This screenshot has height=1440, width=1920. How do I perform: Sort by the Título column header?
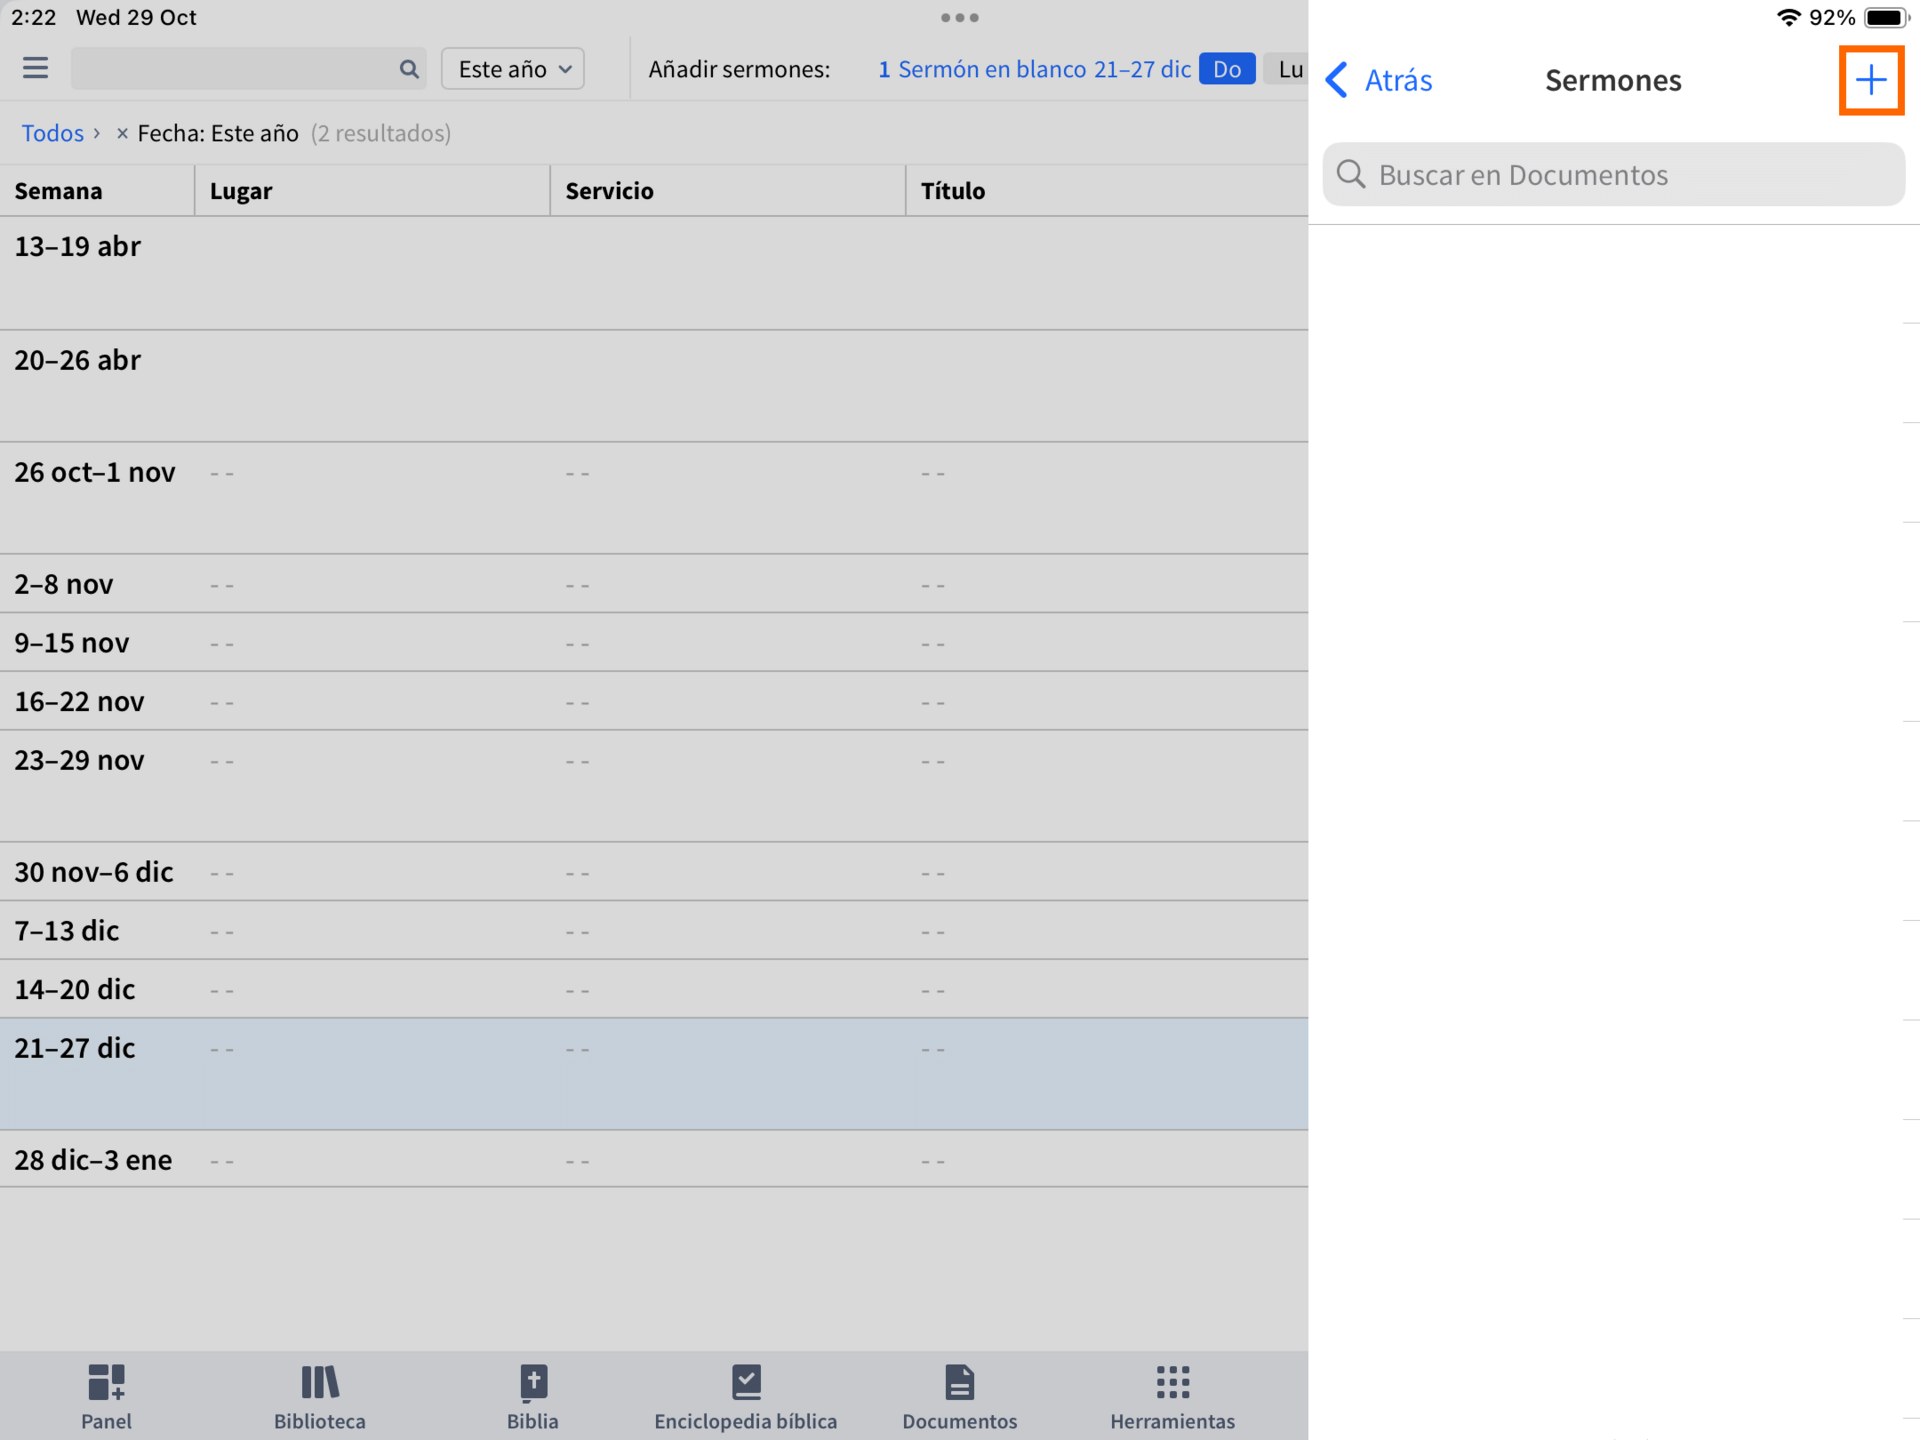click(x=1107, y=191)
